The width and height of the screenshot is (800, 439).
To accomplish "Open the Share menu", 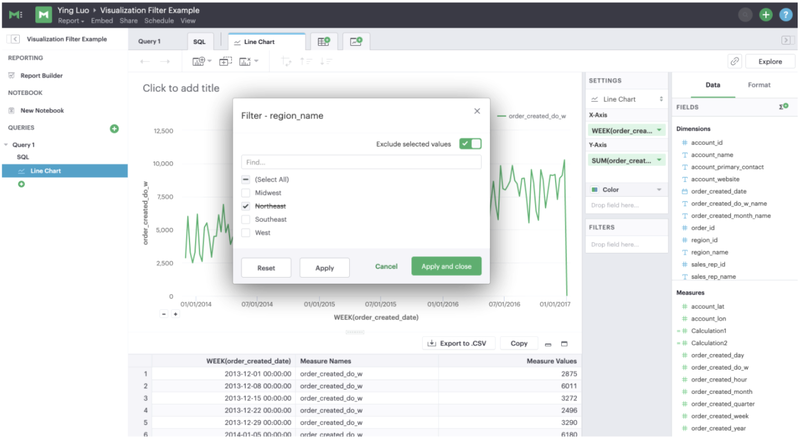I will 129,21.
